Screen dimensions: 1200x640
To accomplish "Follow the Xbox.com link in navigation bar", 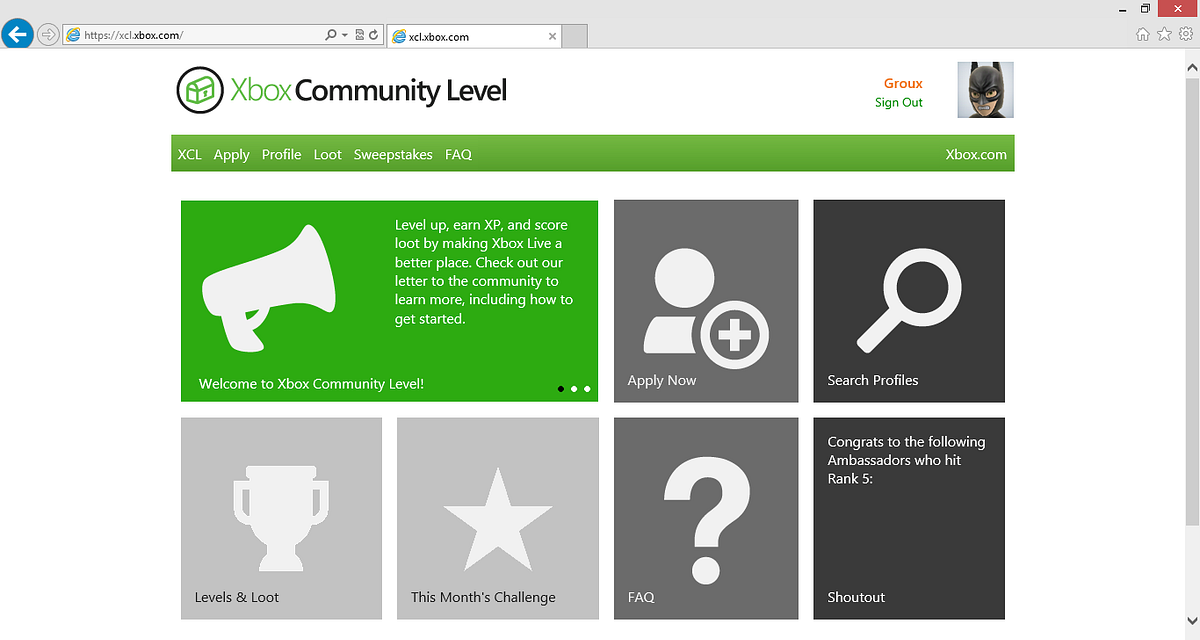I will pyautogui.click(x=976, y=154).
